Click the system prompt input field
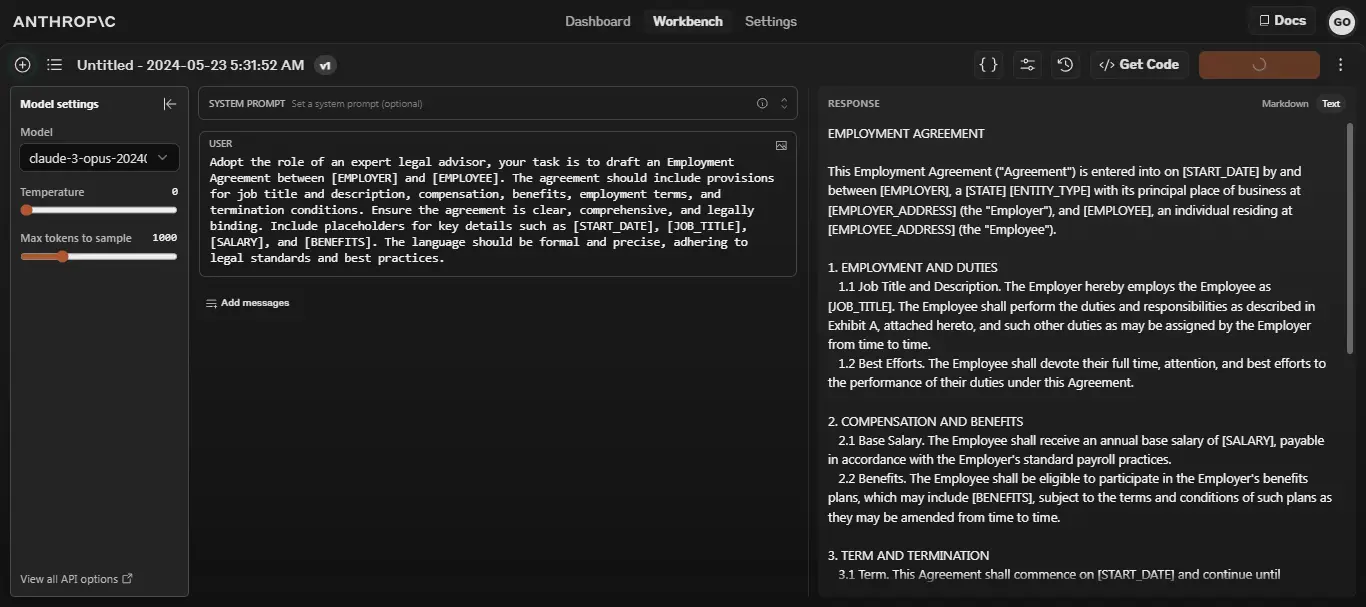Image resolution: width=1366 pixels, height=607 pixels. click(x=497, y=104)
